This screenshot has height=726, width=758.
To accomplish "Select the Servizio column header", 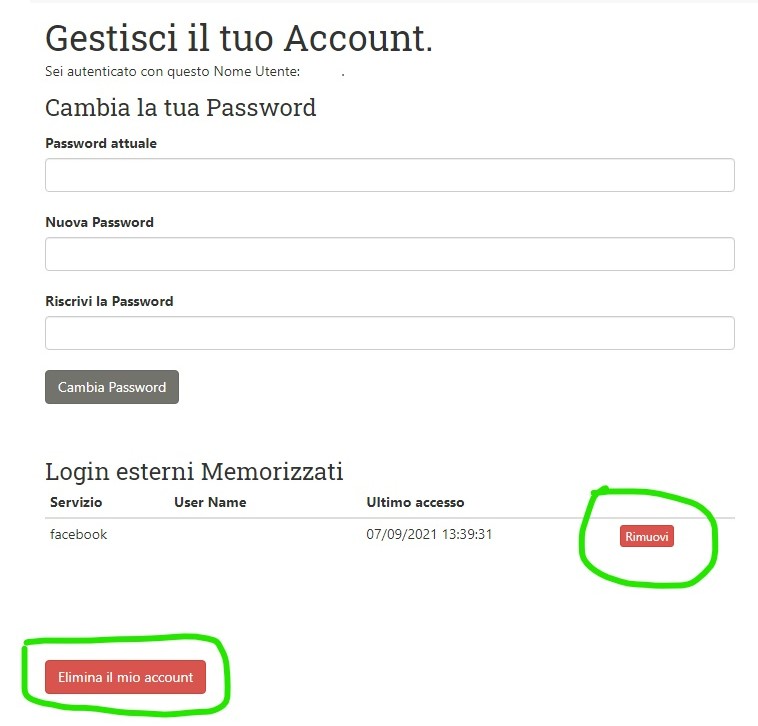I will (x=76, y=502).
